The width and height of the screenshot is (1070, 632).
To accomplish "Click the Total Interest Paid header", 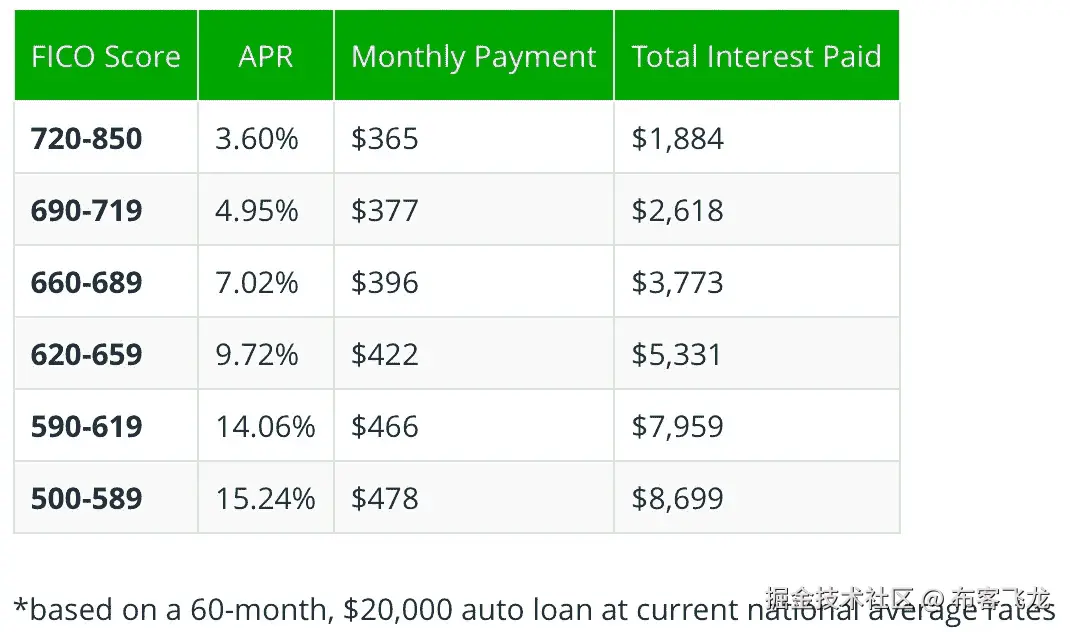I will click(756, 57).
